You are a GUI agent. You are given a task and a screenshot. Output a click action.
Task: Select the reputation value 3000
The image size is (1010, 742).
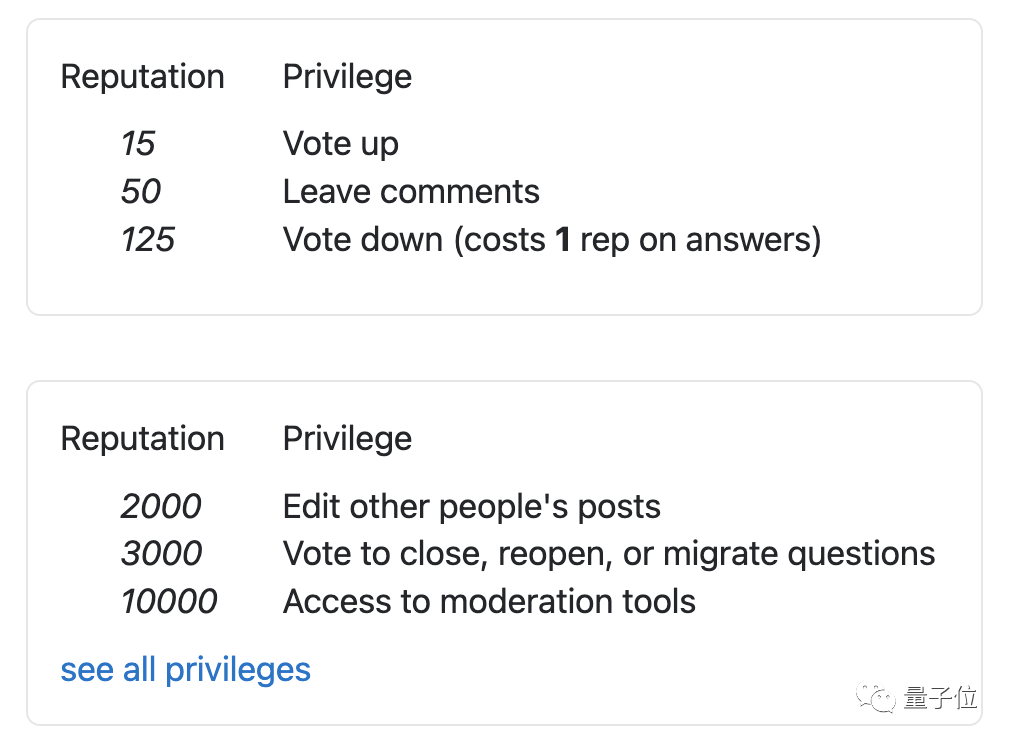(x=161, y=553)
